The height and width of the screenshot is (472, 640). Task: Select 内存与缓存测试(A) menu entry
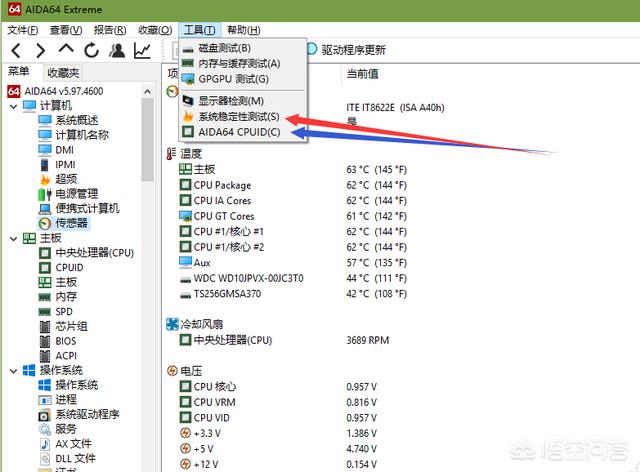coord(242,64)
